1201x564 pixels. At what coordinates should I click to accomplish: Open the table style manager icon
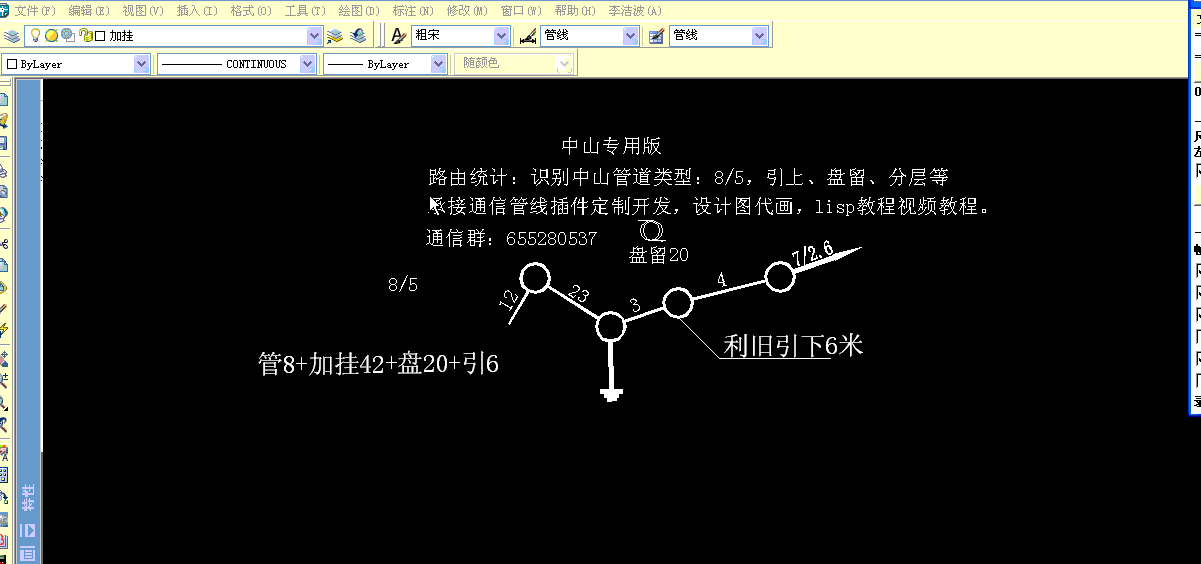657,36
